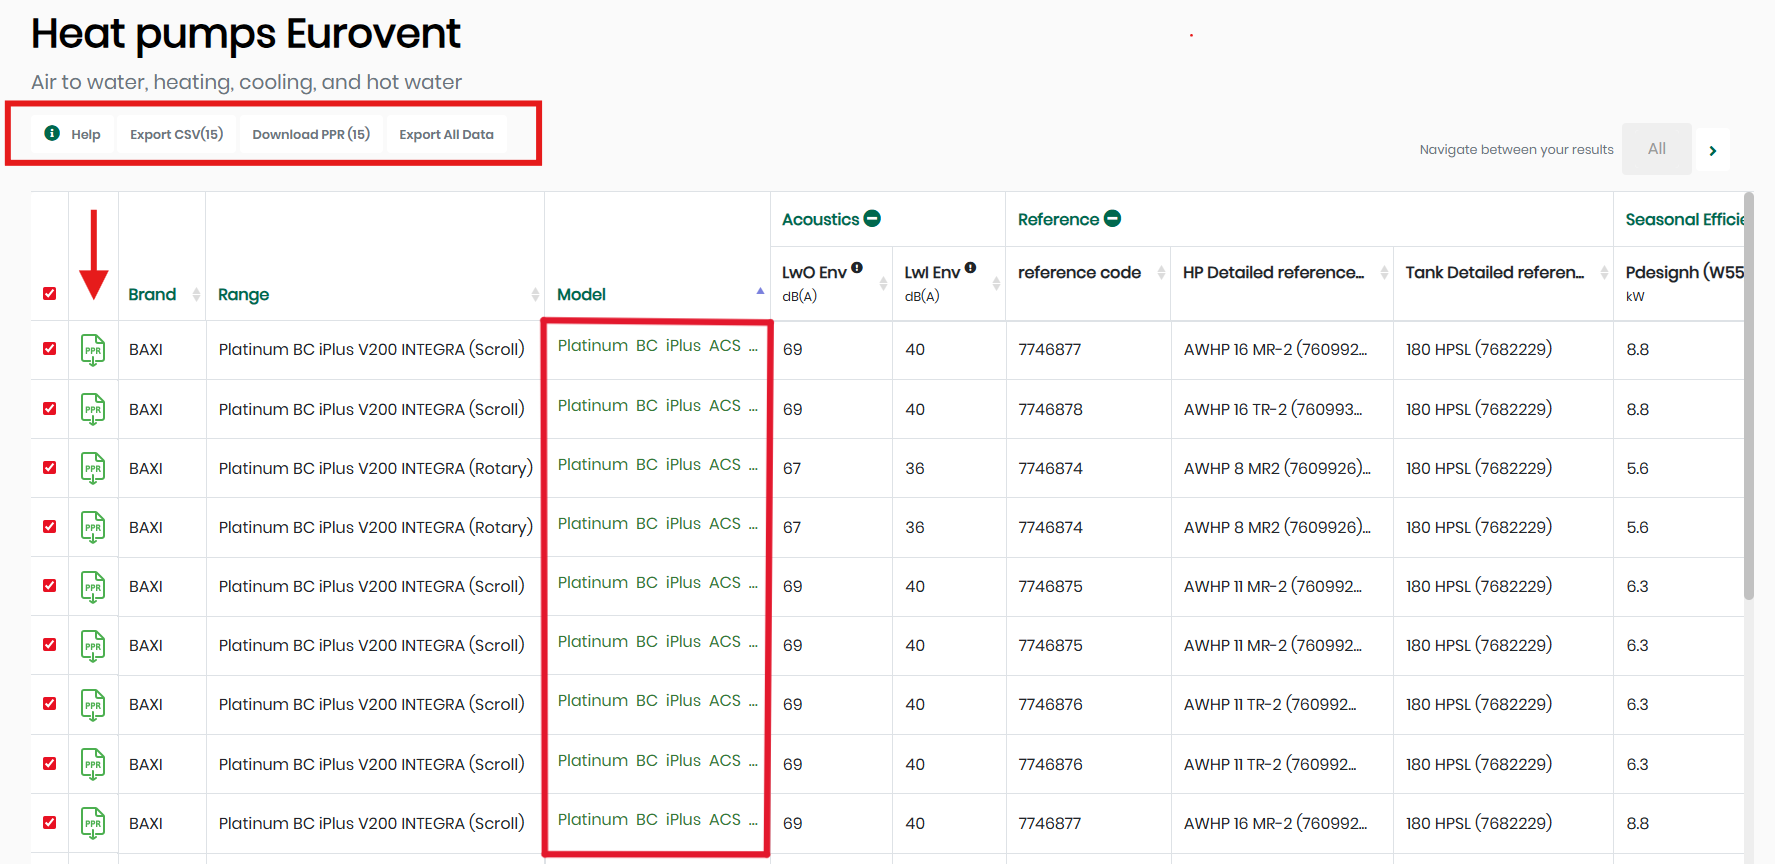The height and width of the screenshot is (864, 1775).
Task: Click Model column sort arrow
Action: tap(760, 291)
